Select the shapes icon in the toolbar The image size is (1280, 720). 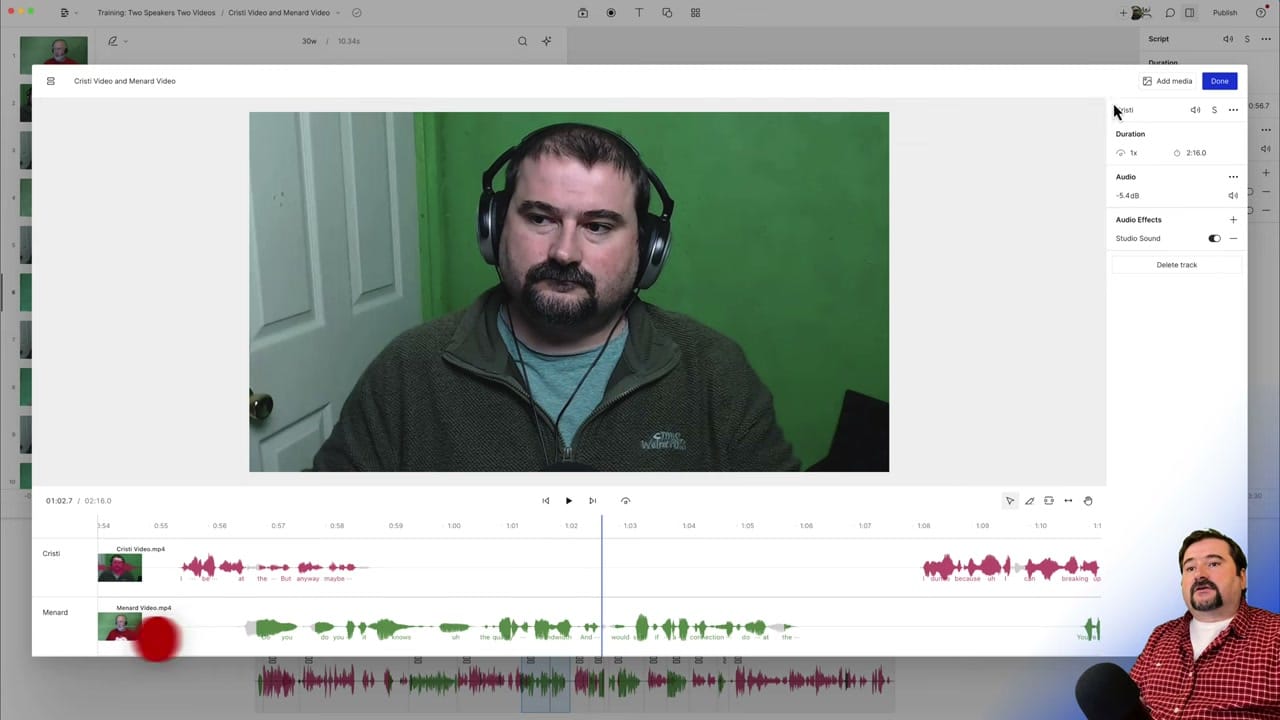tap(665, 12)
